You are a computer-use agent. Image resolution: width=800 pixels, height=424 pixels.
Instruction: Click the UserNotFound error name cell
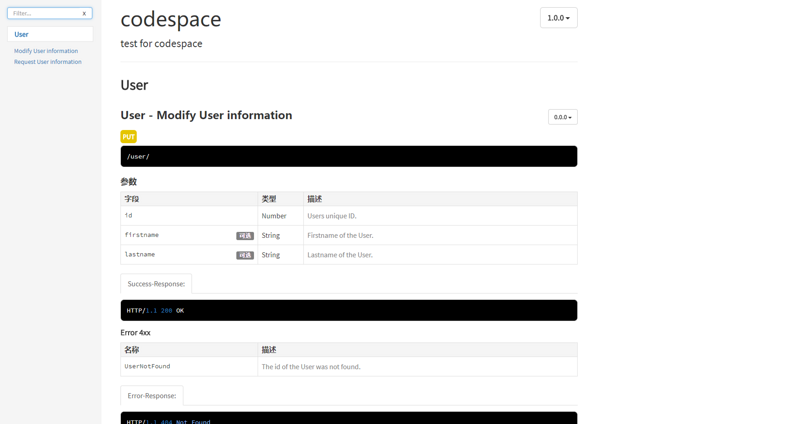189,366
